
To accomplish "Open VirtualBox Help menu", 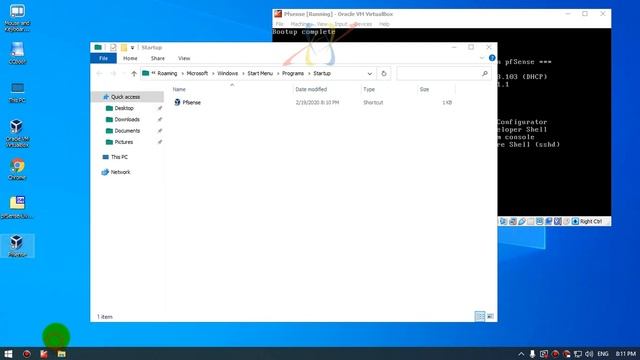I will 384,24.
